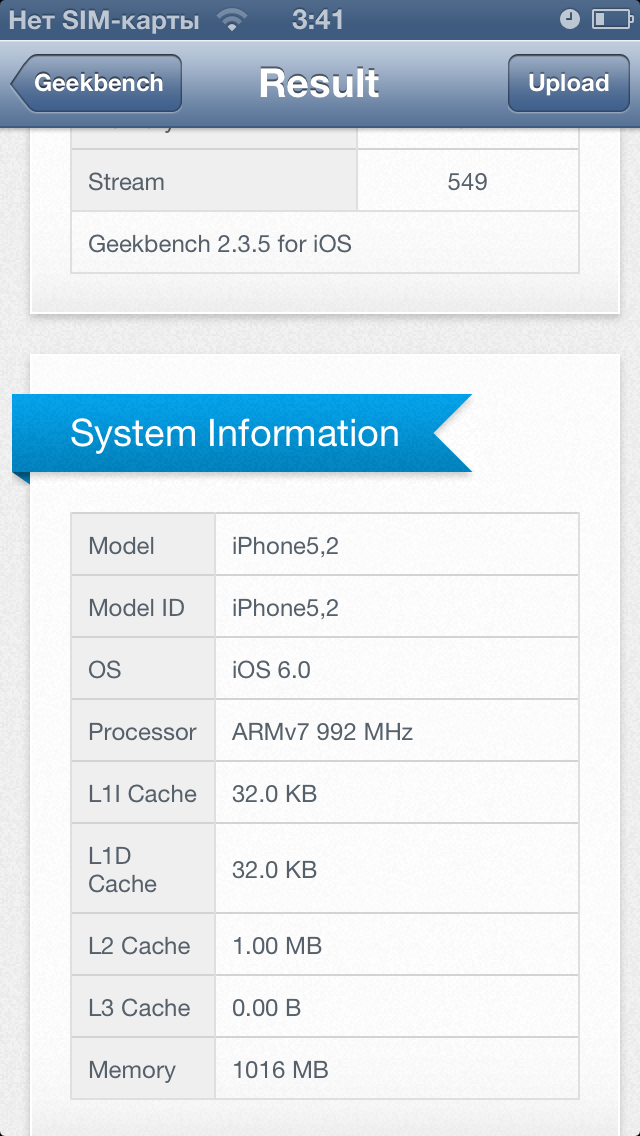Screen dimensions: 640x1136
Task: Select 'ARMv7 992 MHz' value
Action: point(323,732)
